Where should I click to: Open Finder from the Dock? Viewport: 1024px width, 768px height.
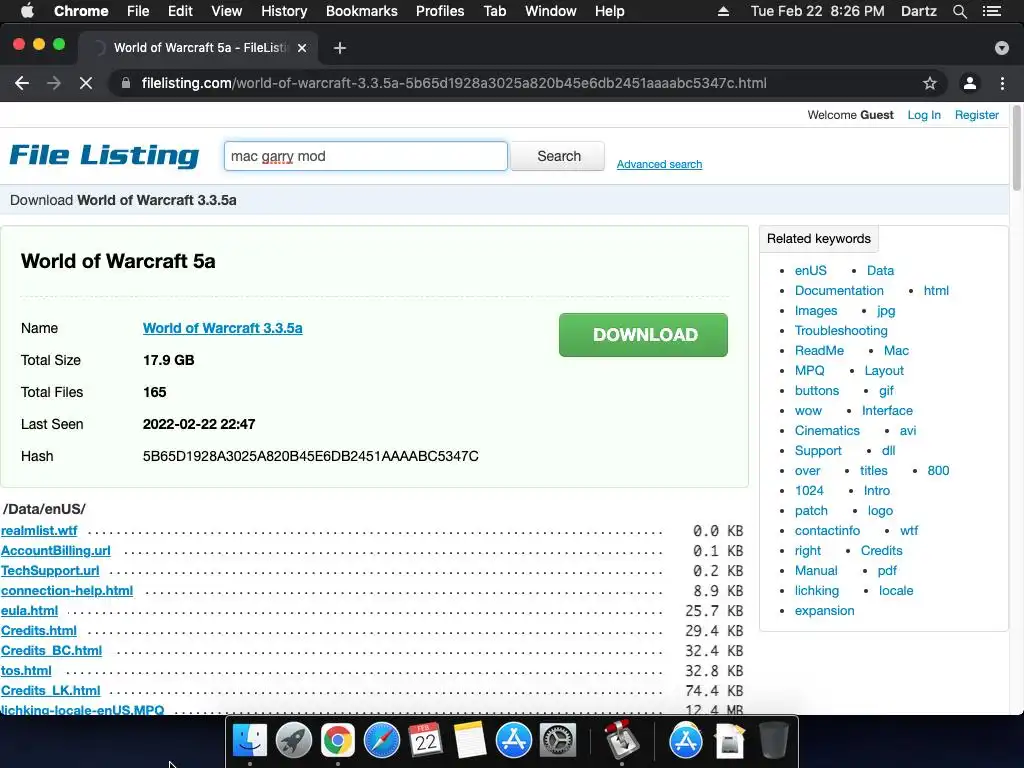(250, 741)
